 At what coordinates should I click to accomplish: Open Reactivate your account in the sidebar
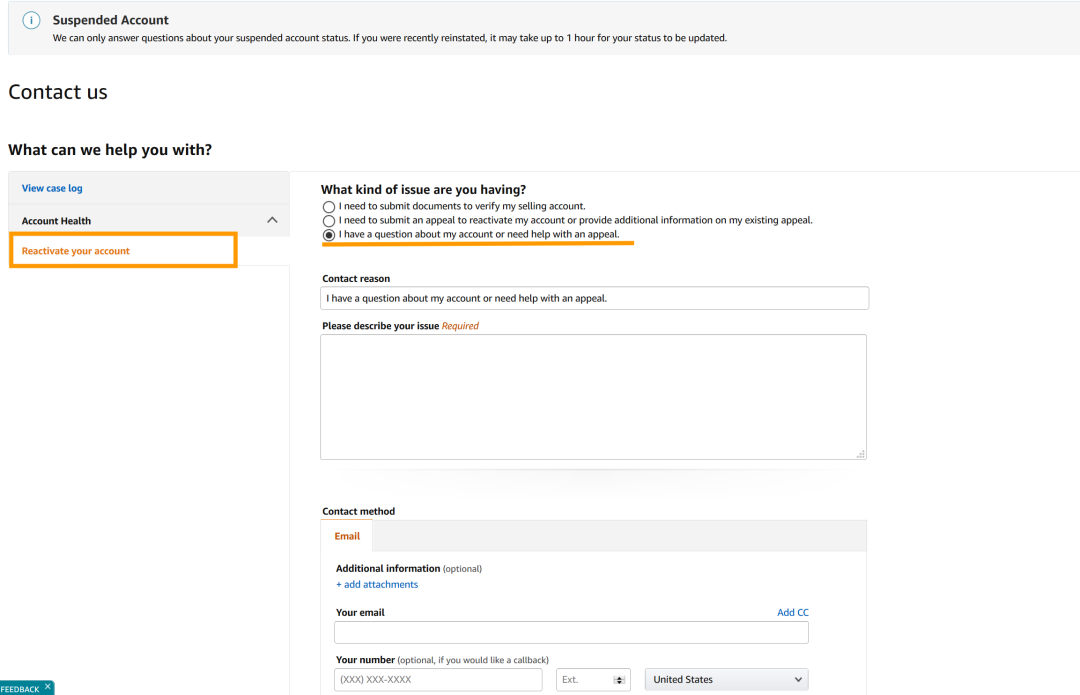[76, 251]
